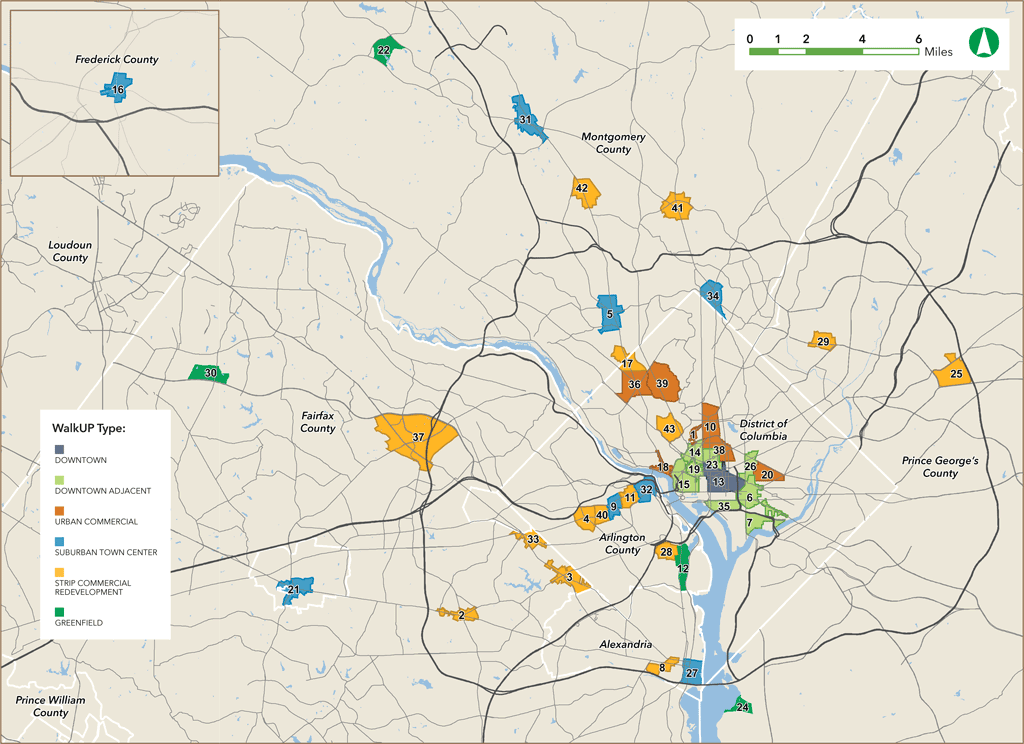Click yellow map area numbered 43
This screenshot has width=1024, height=744.
click(x=669, y=429)
